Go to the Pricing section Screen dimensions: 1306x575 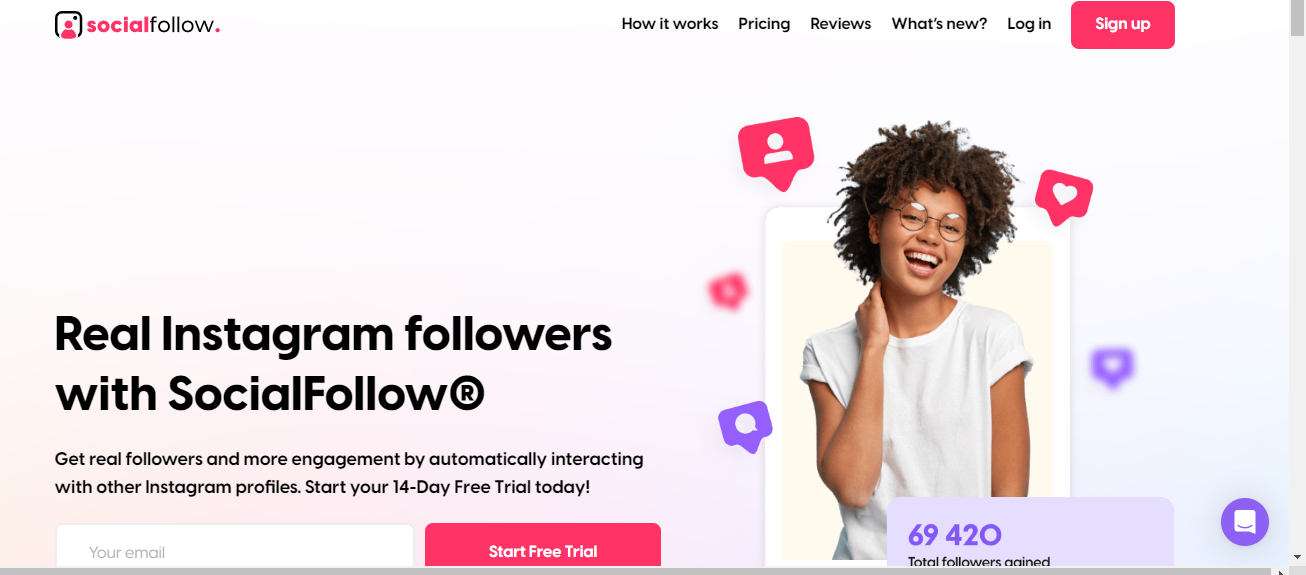[764, 24]
